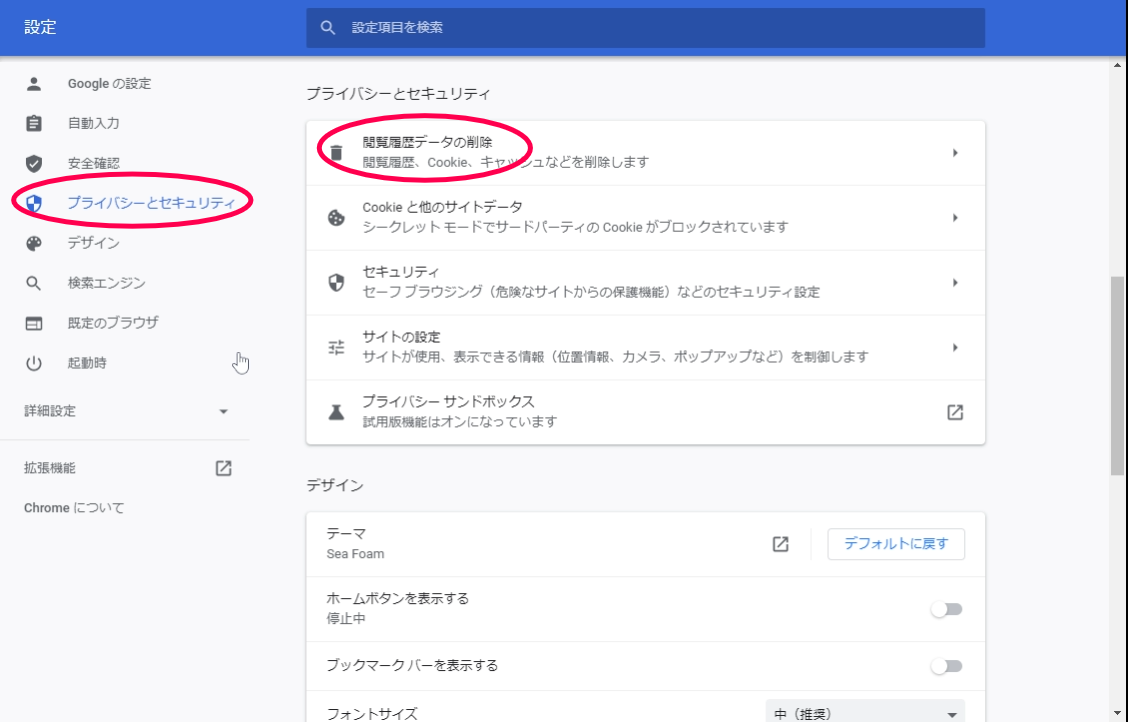This screenshot has height=722, width=1128.
Task: Select 自動入力 in the sidebar
Action: point(93,123)
